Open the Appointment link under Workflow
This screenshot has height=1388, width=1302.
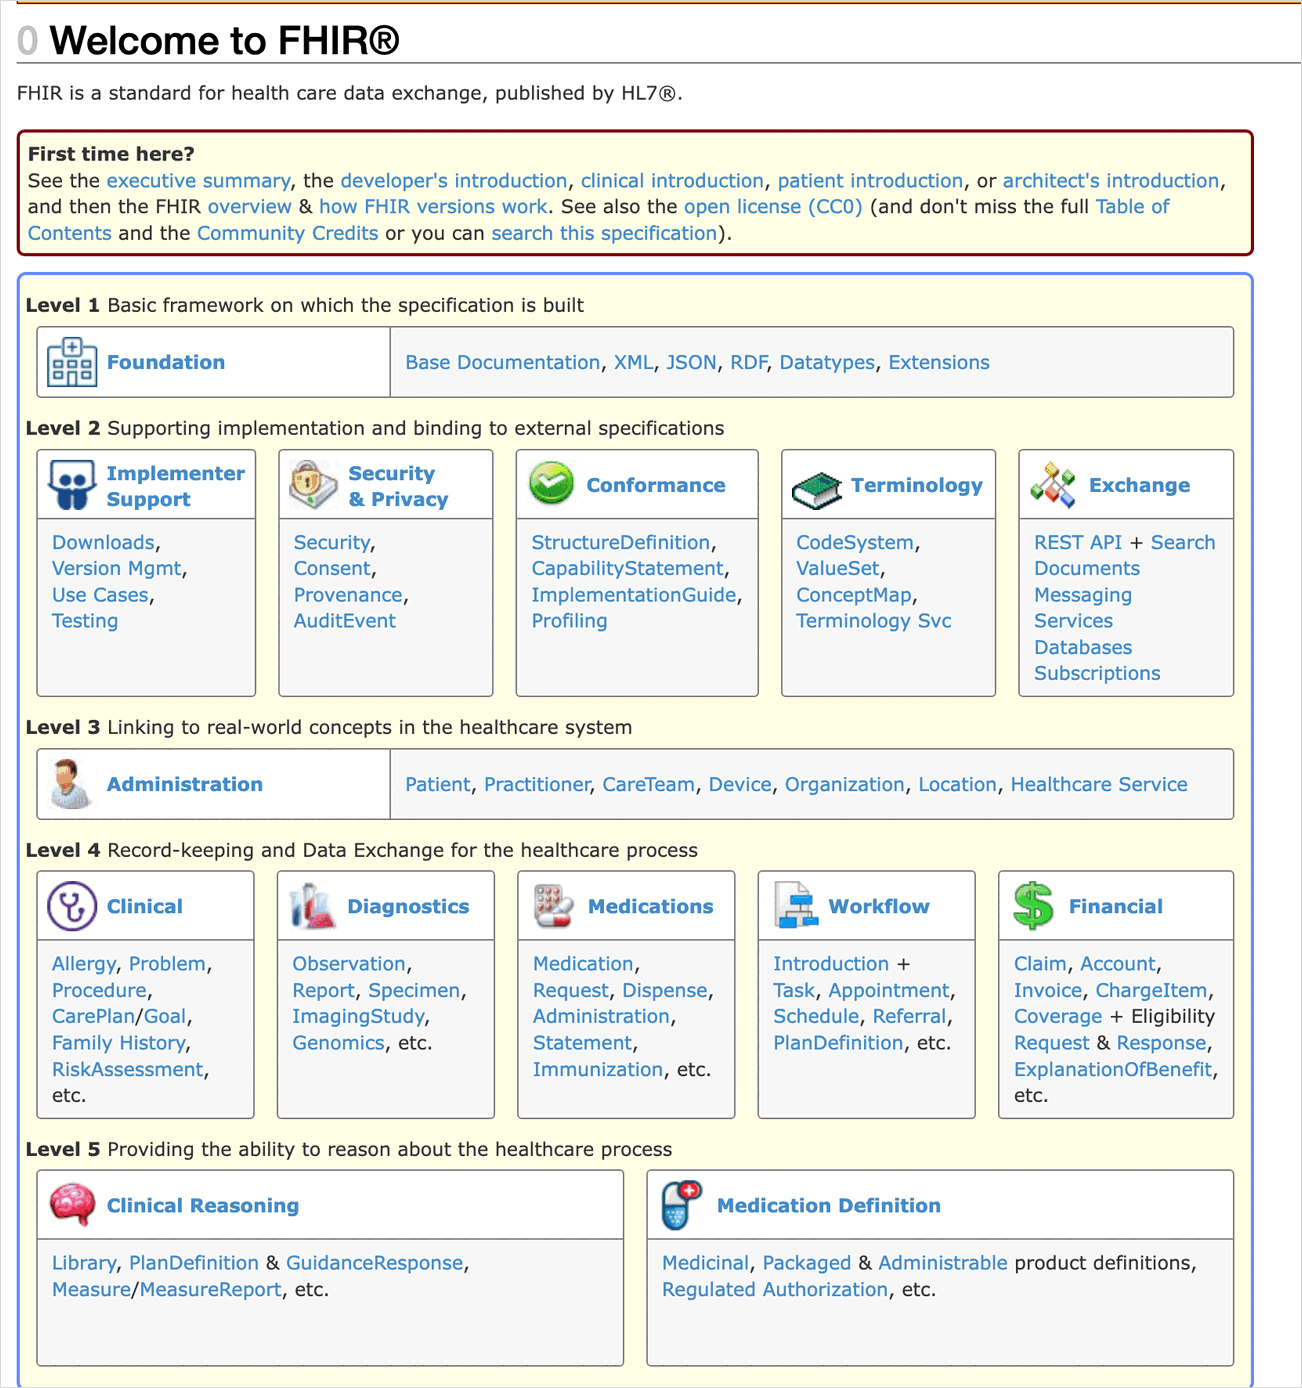tap(889, 990)
